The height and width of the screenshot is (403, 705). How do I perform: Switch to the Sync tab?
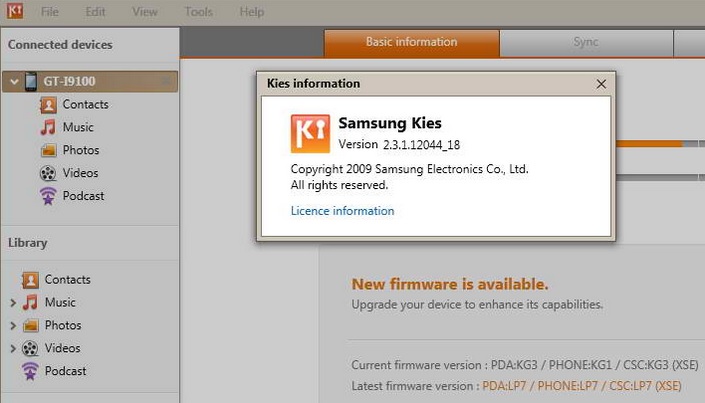[x=586, y=43]
